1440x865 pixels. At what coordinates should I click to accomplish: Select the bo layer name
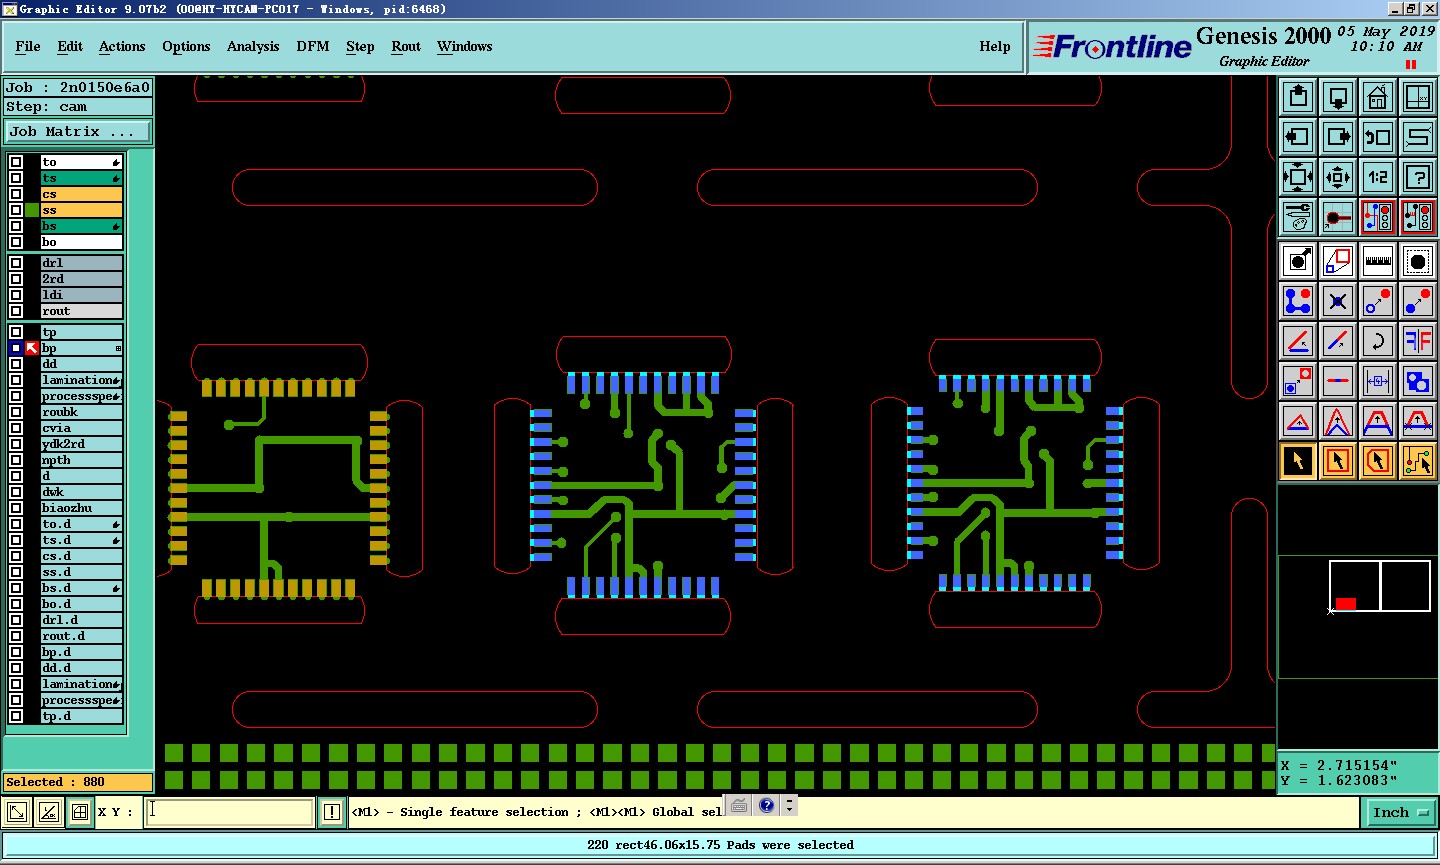tap(81, 242)
